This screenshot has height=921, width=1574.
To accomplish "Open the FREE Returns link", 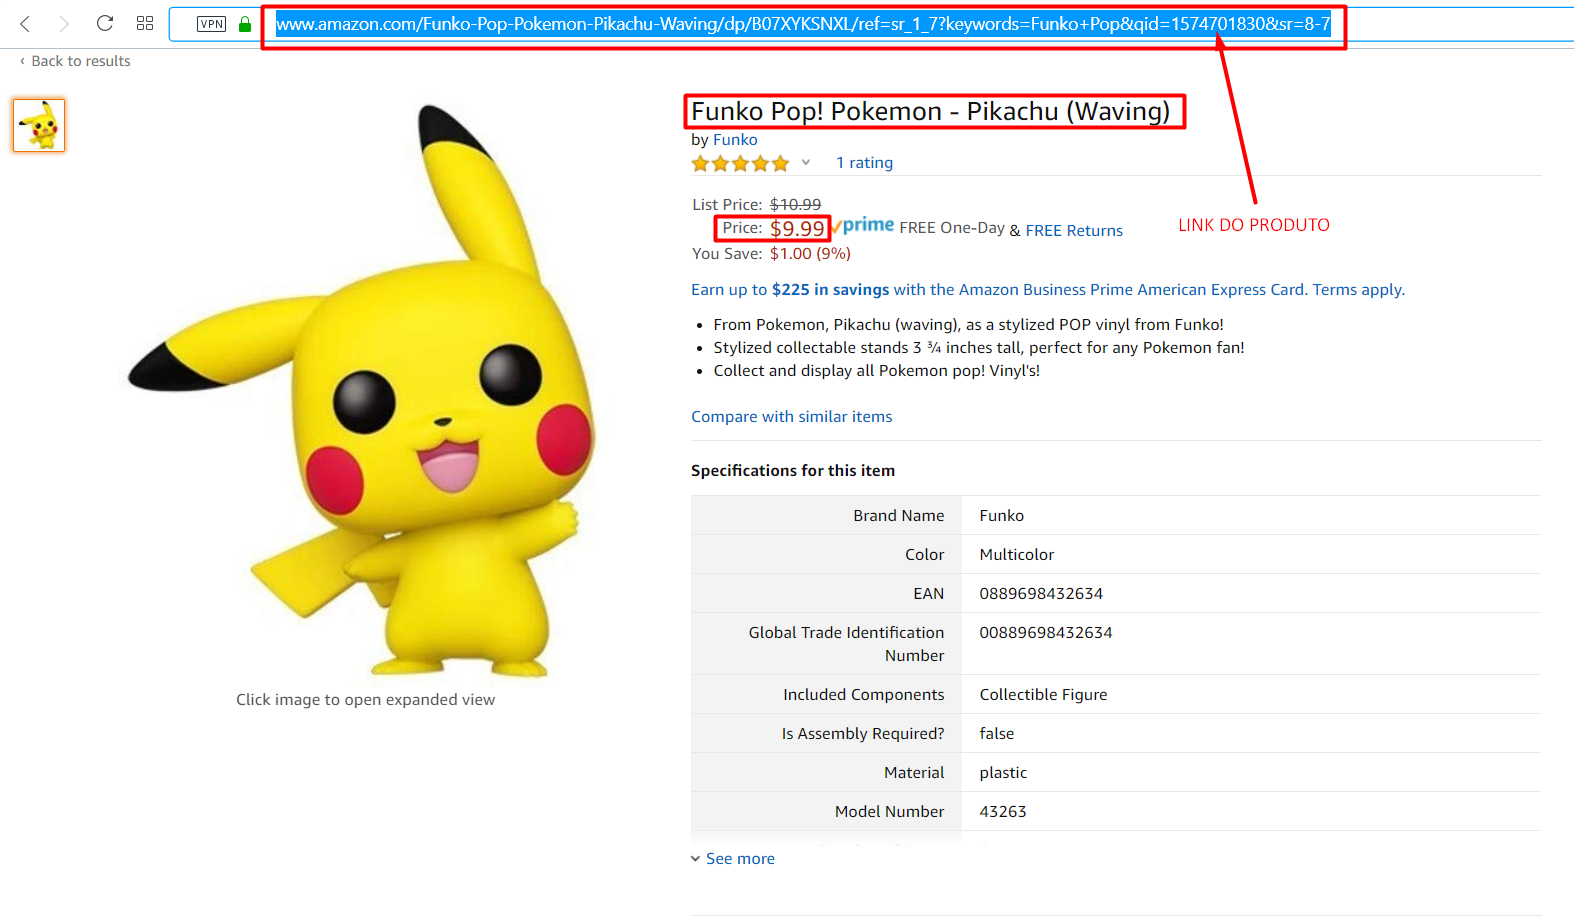I will click(1074, 231).
